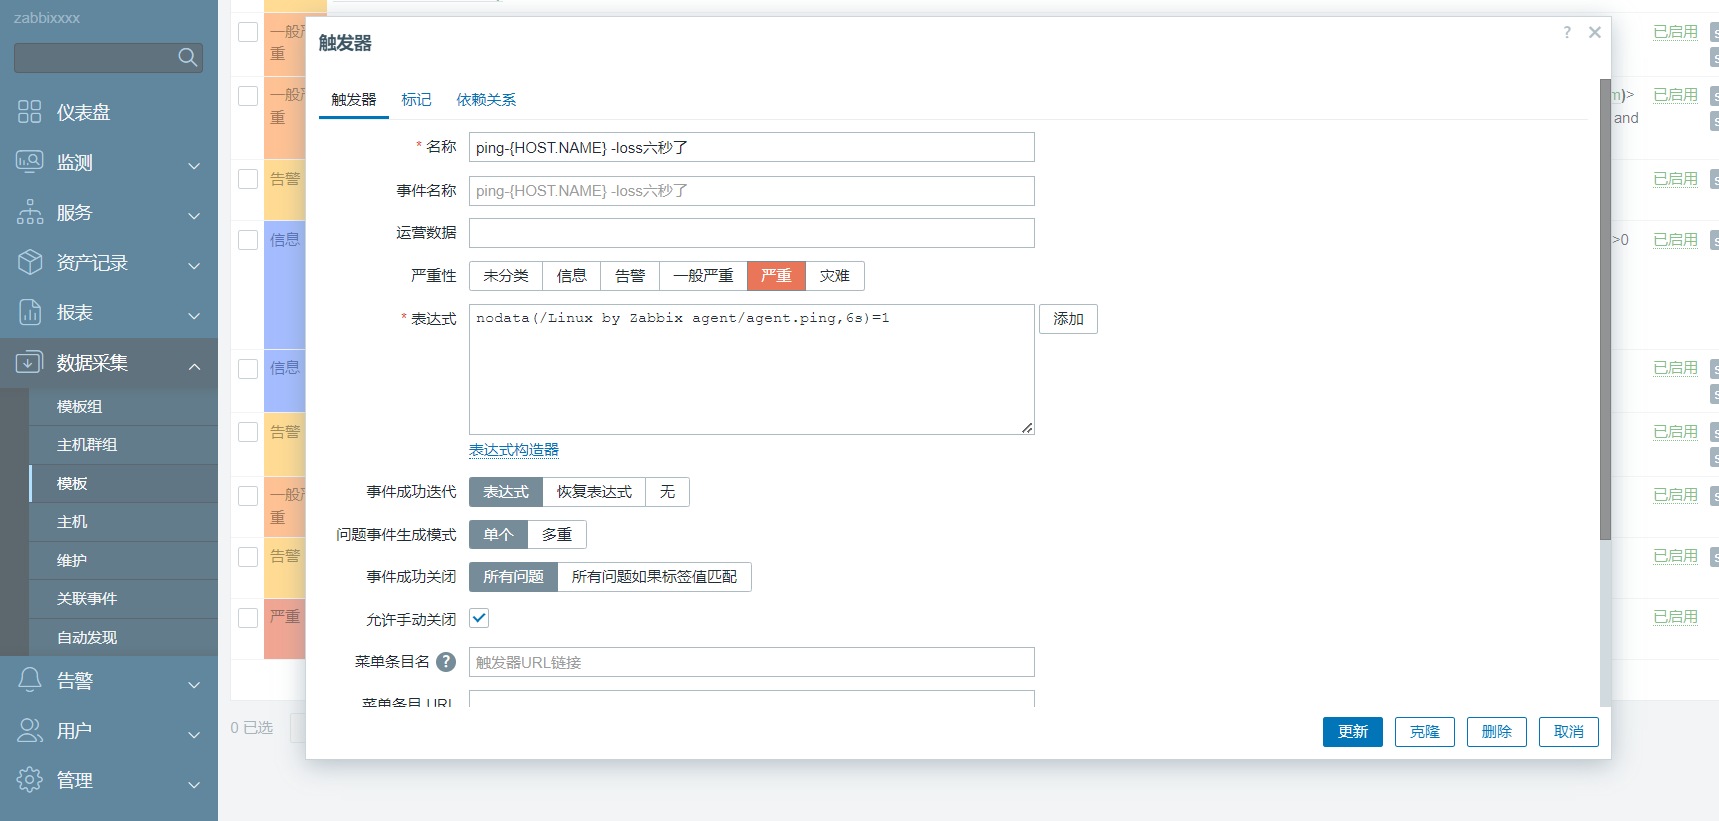This screenshot has height=821, width=1719.
Task: Click the 资产记录 inventory icon
Action: 30,262
